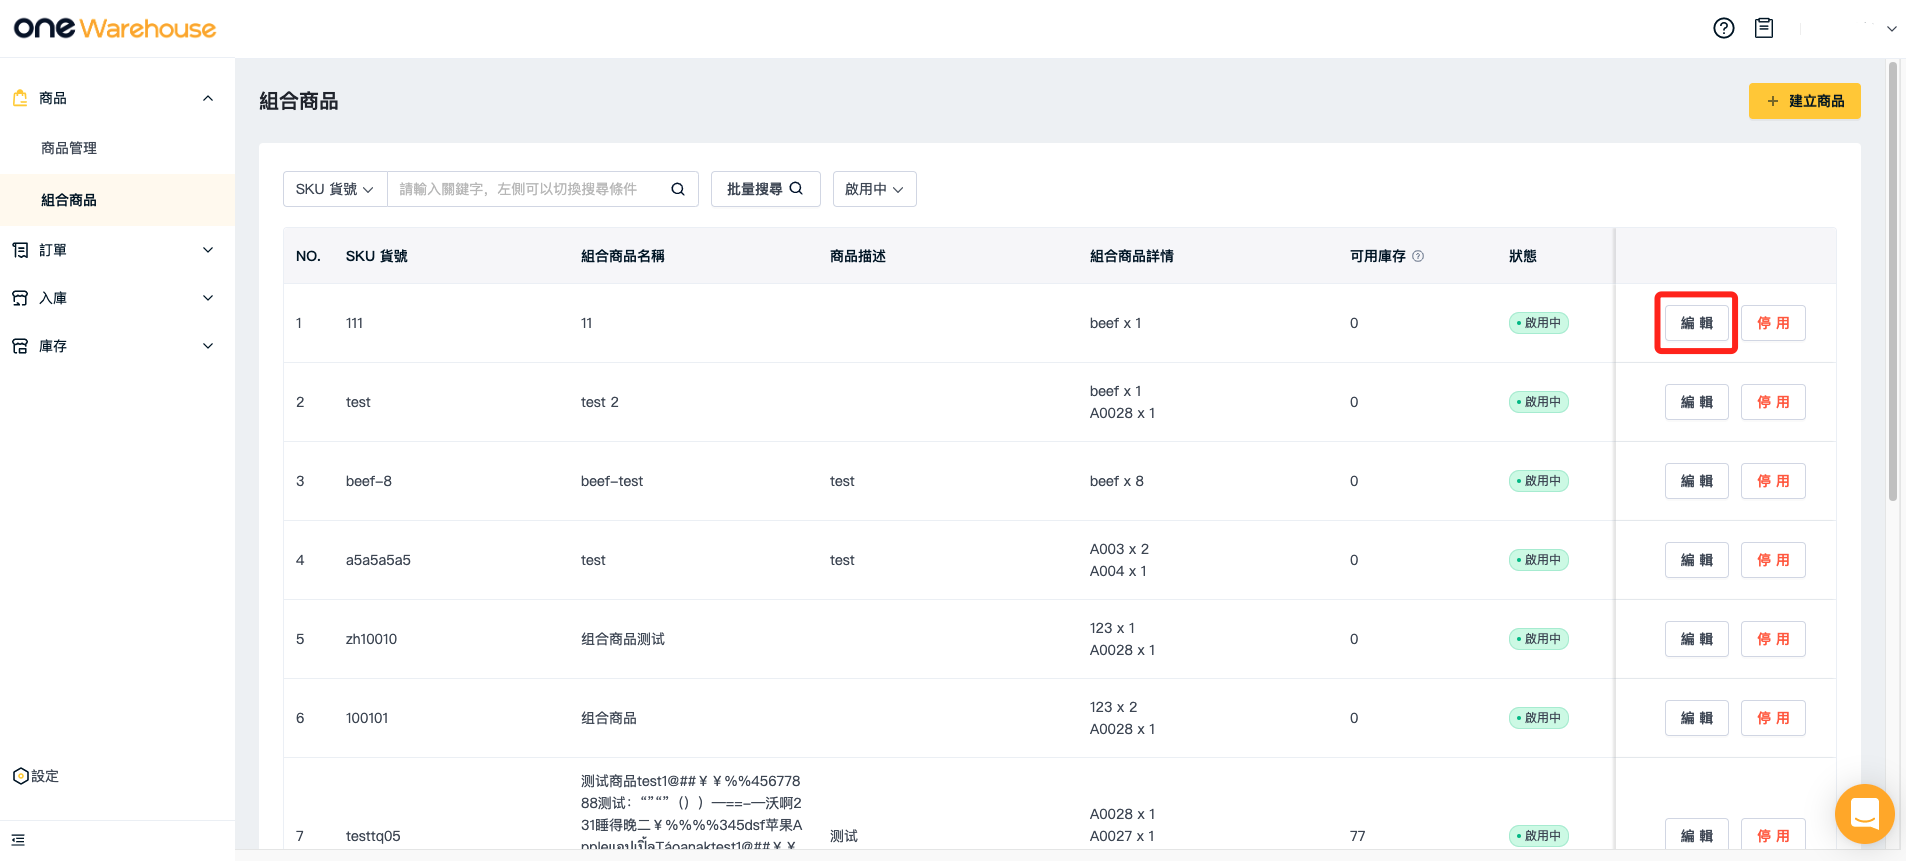The width and height of the screenshot is (1906, 861).
Task: Click the 商品描述 column header
Action: click(858, 256)
